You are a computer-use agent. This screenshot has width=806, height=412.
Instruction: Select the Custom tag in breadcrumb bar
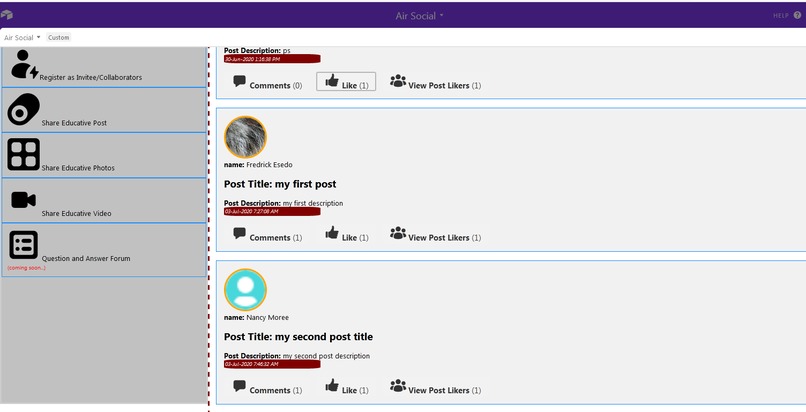point(59,38)
